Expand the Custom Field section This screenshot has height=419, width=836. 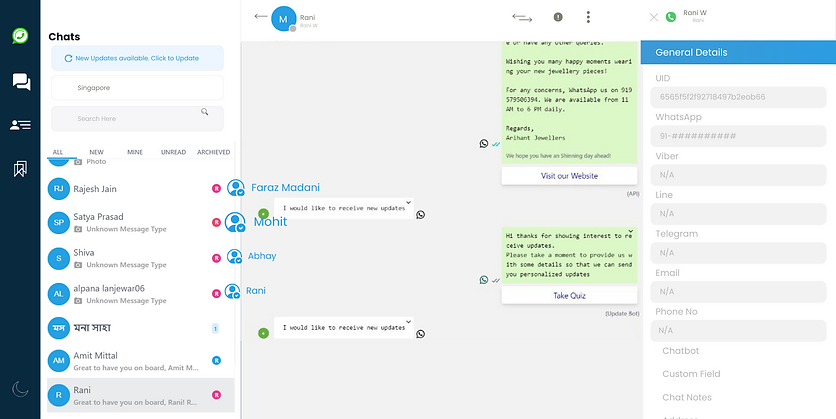(690, 374)
